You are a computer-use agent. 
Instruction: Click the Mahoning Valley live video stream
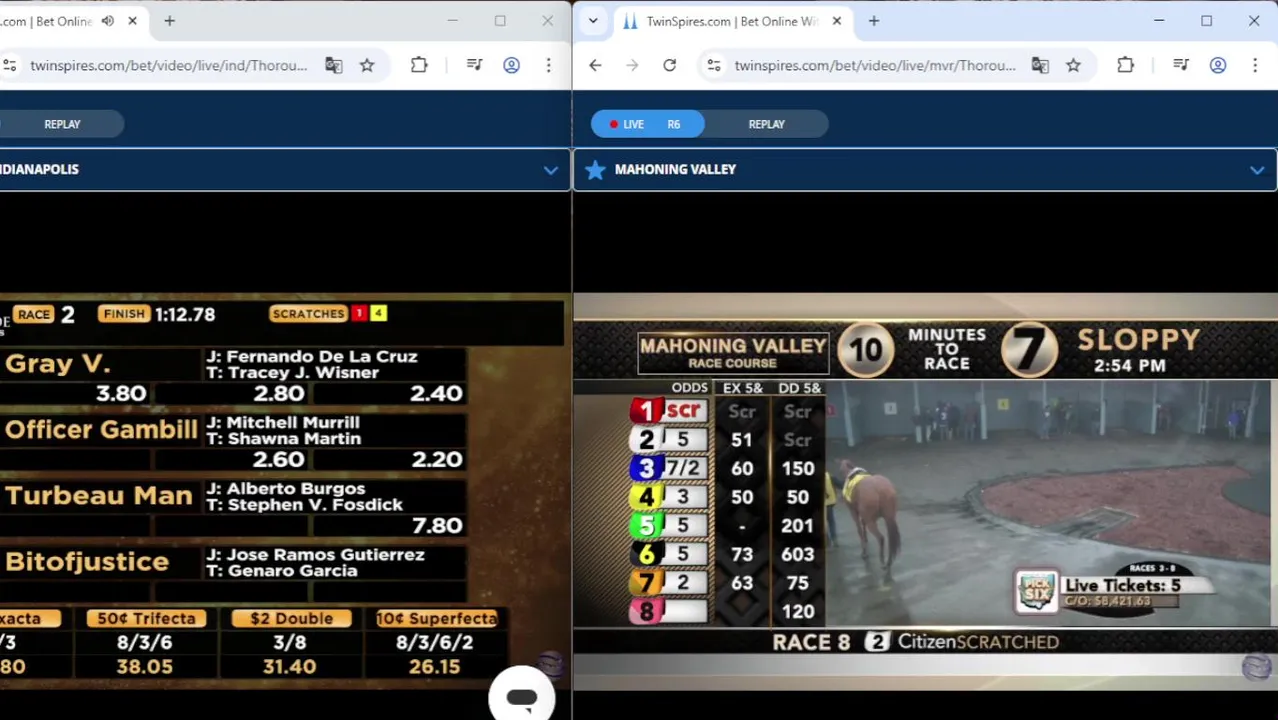925,490
